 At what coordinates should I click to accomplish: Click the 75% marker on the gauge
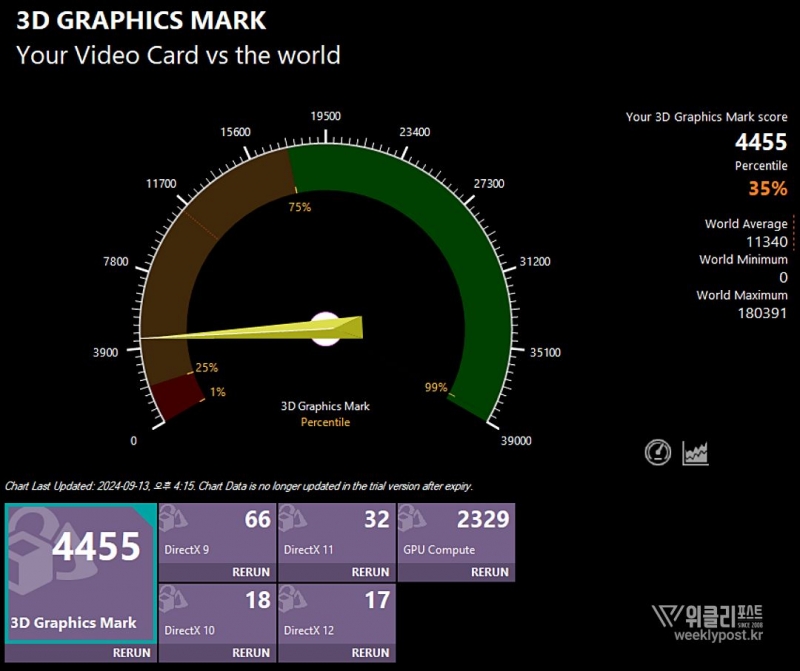(x=299, y=207)
